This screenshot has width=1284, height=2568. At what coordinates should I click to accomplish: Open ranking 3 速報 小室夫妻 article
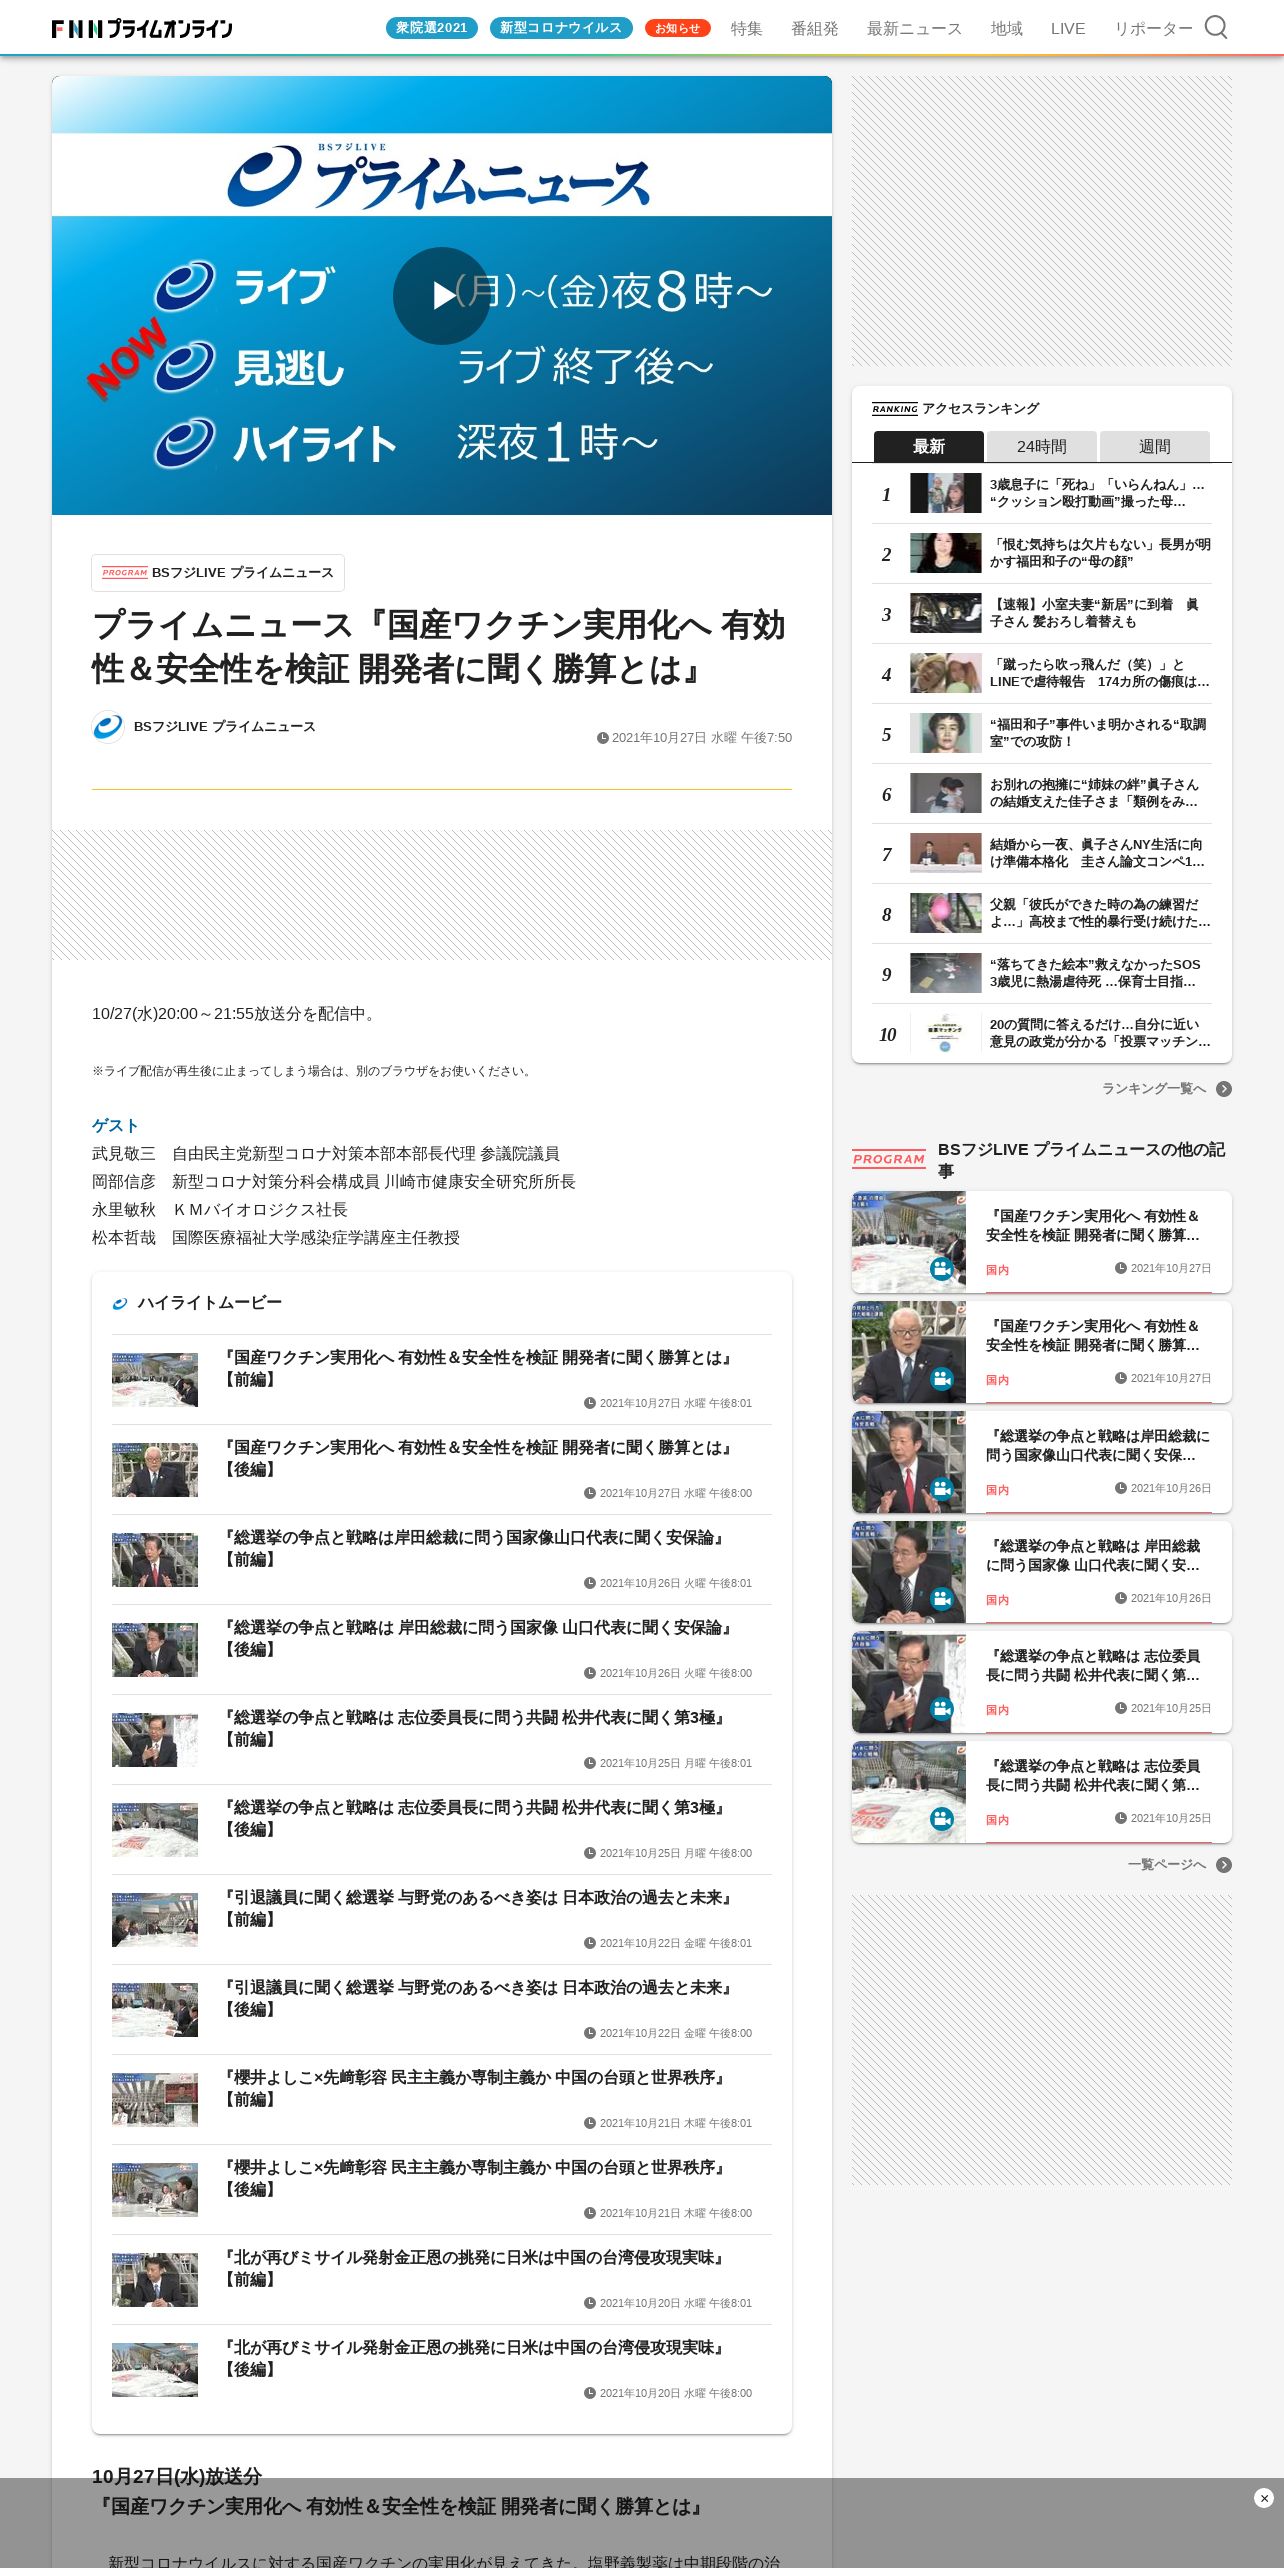1041,613
